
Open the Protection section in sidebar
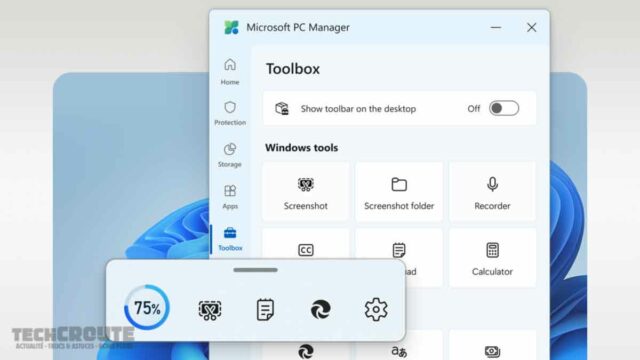230,113
